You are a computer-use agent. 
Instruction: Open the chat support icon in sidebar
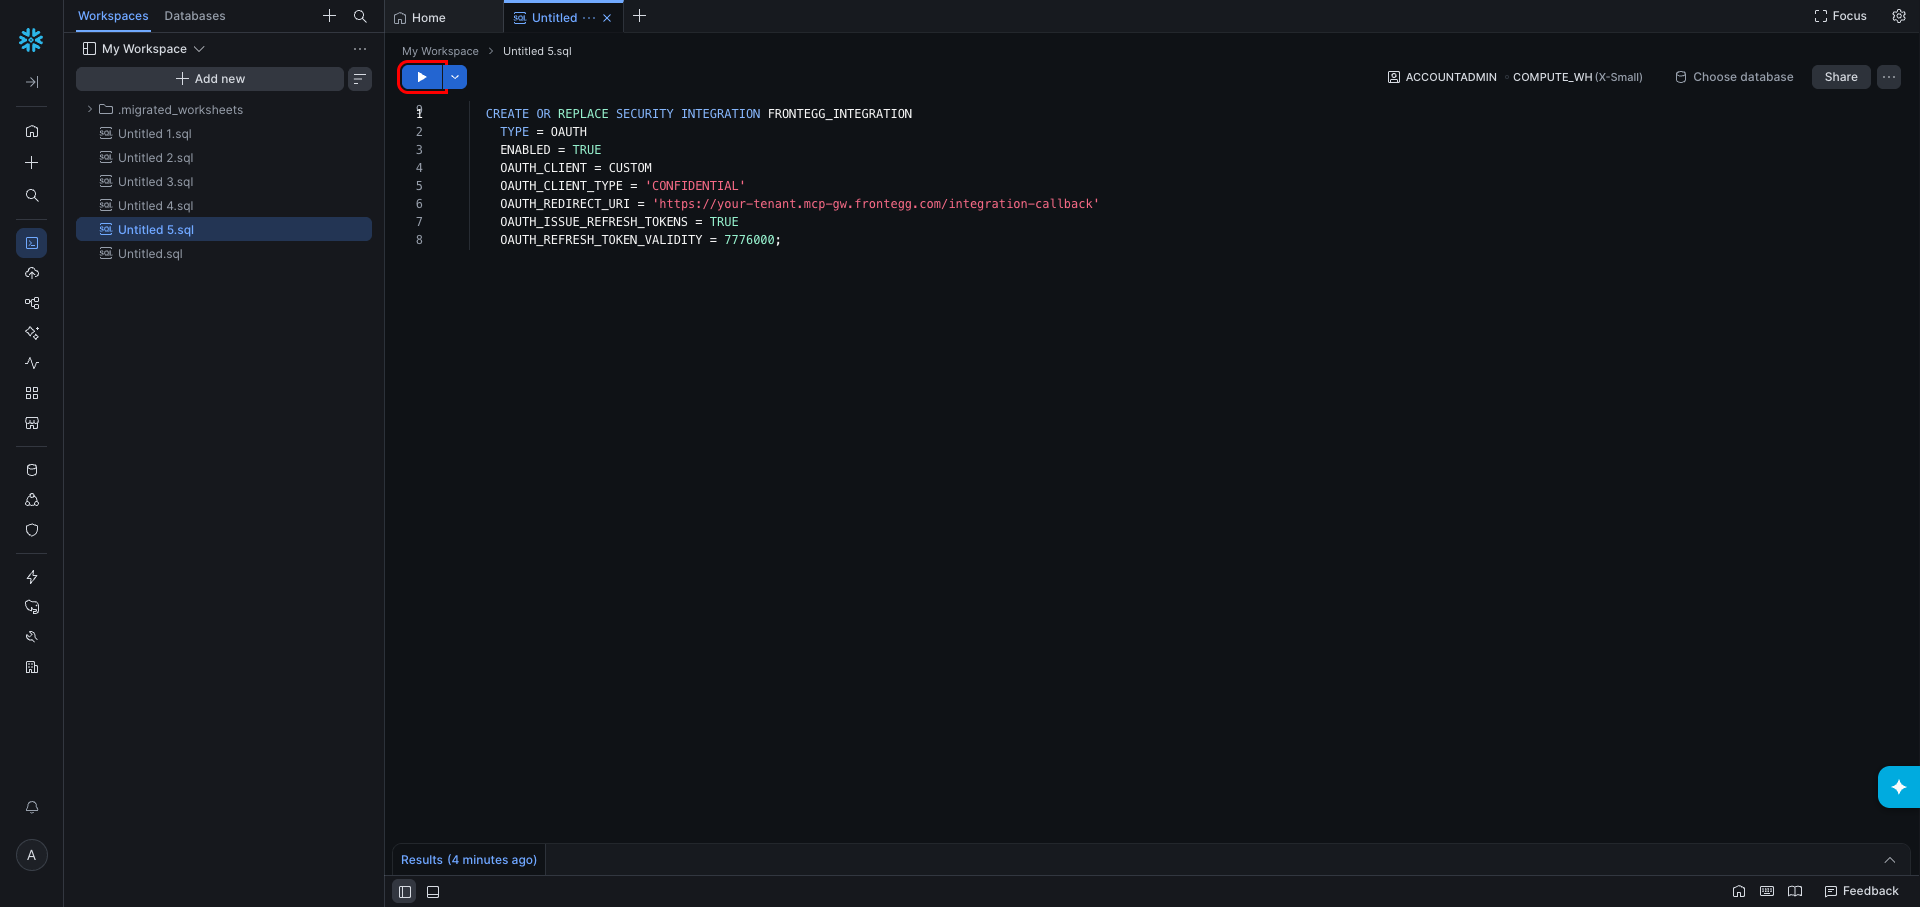(x=32, y=607)
